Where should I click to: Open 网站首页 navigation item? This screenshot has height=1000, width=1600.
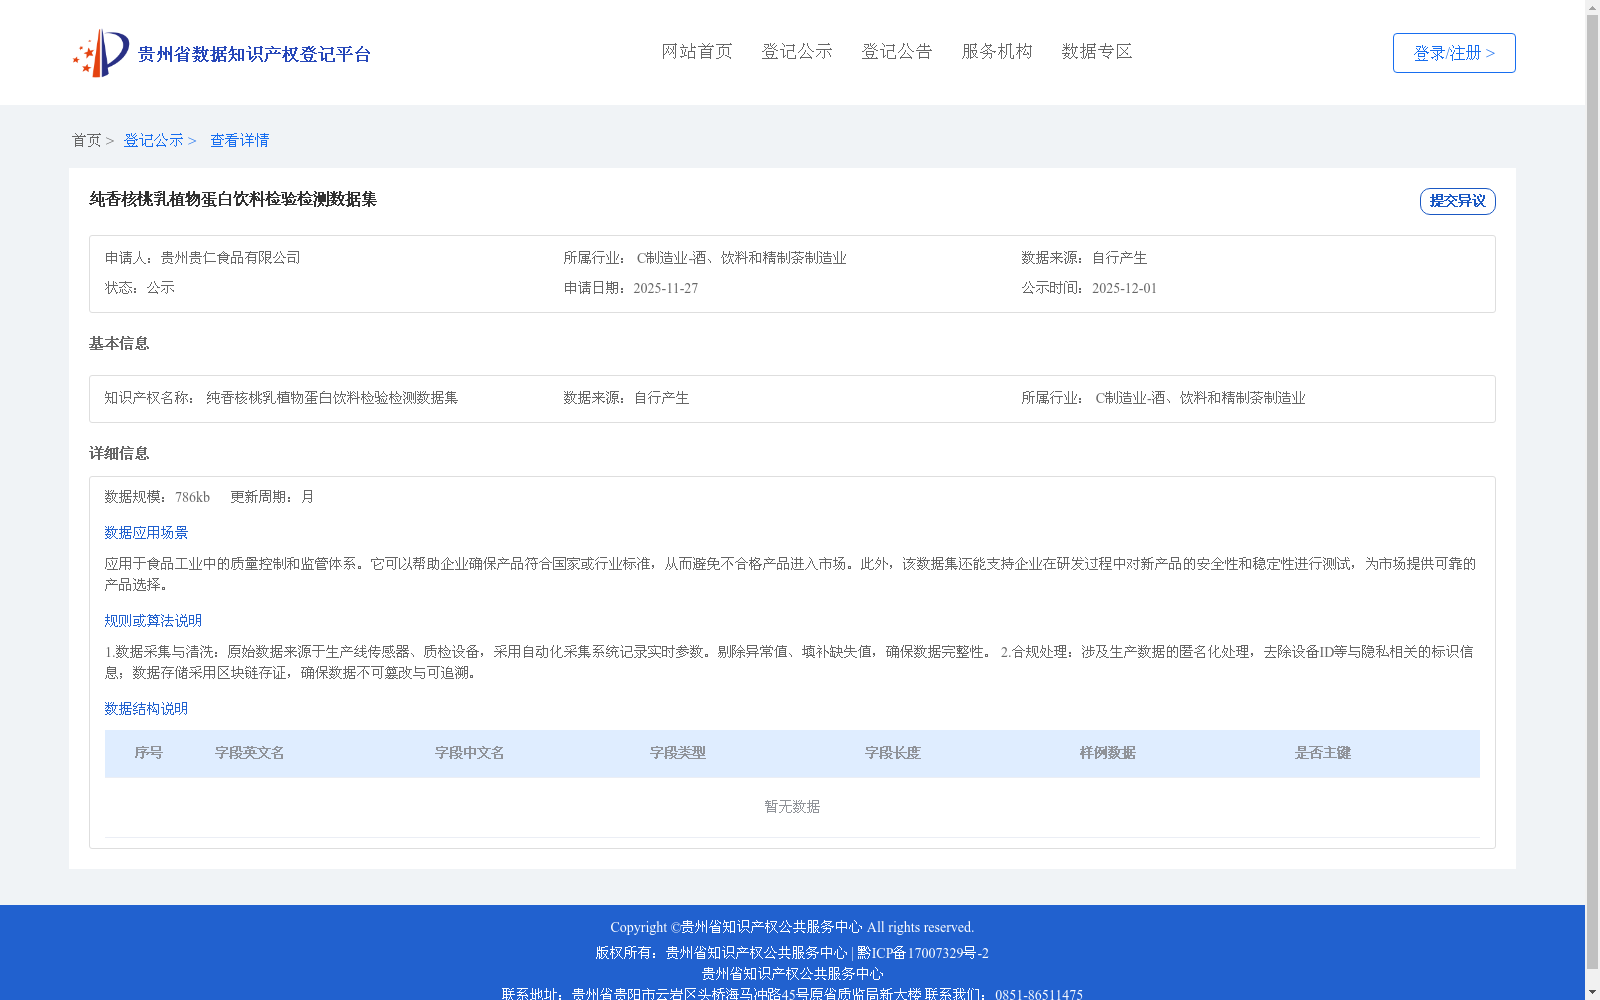697,51
